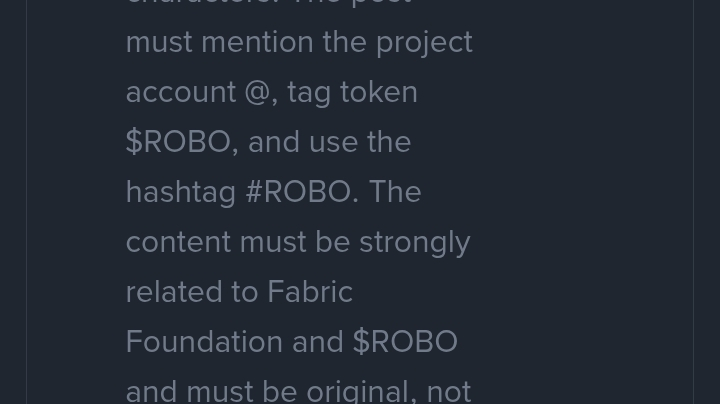Click the word 'Foundation'

click(204, 342)
